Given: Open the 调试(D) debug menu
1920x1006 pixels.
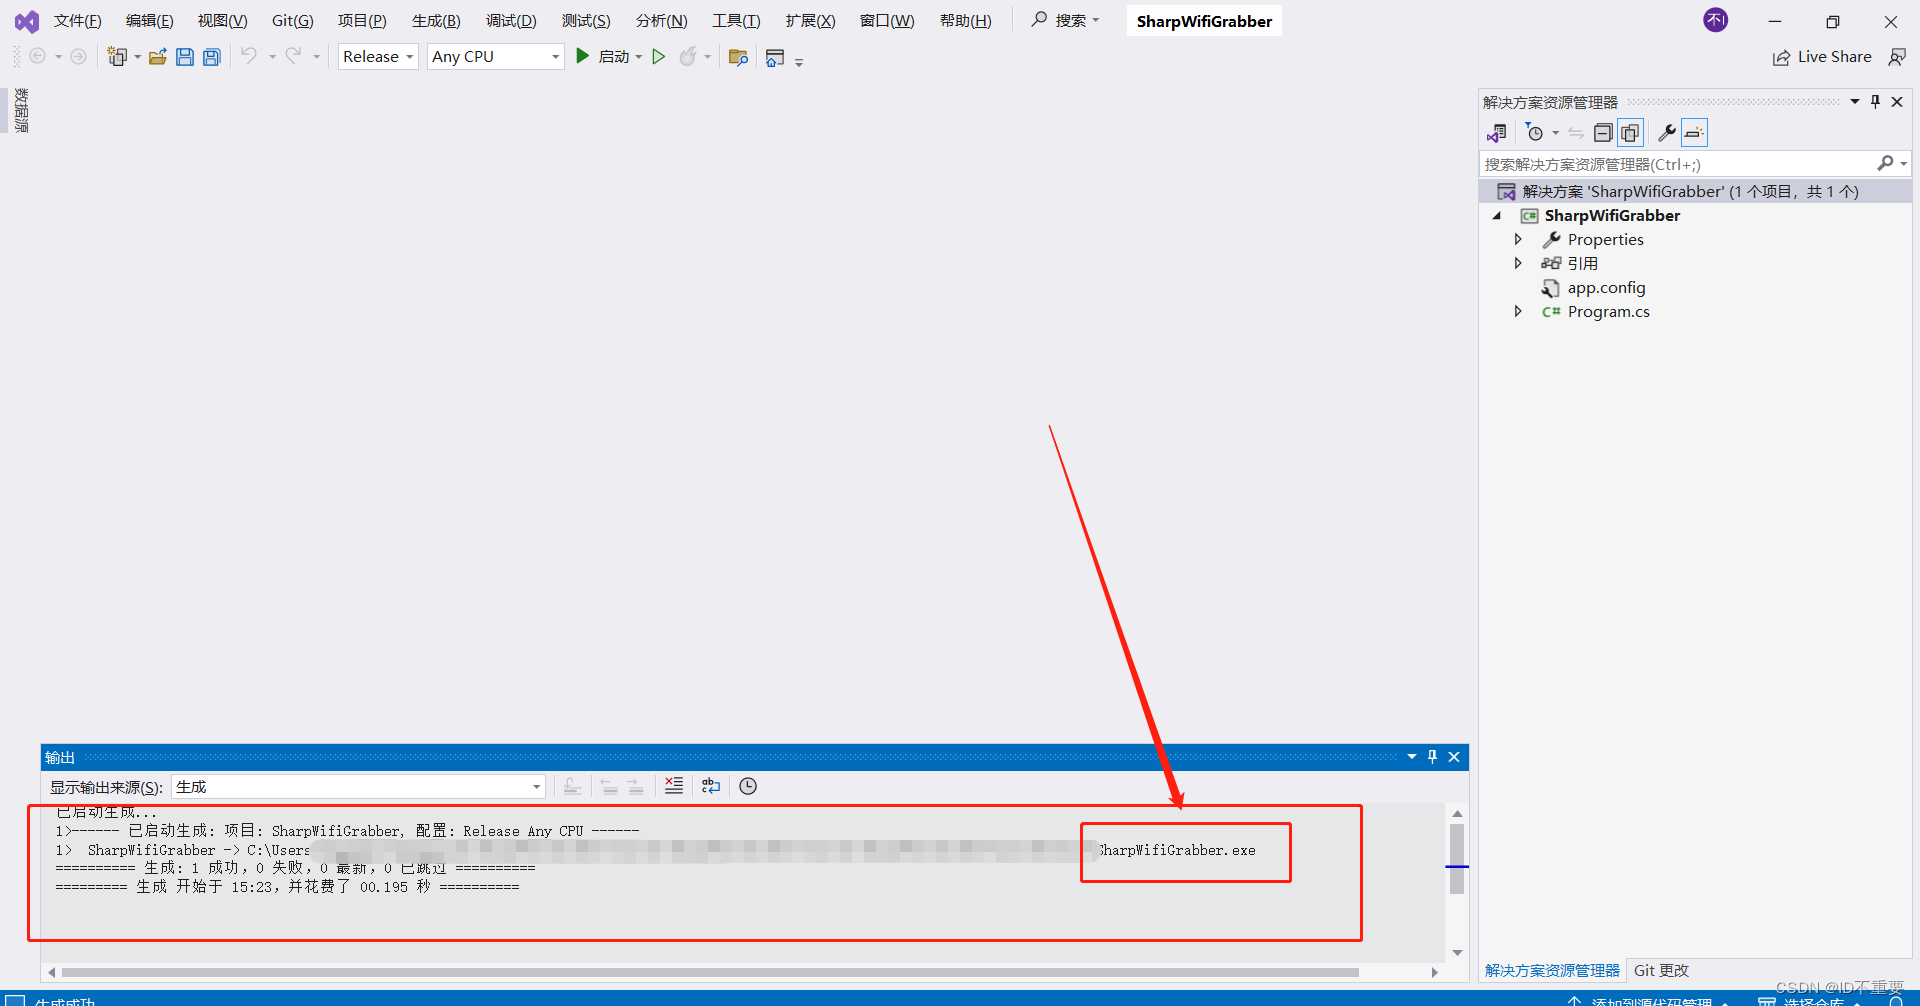Looking at the screenshot, I should [x=511, y=21].
